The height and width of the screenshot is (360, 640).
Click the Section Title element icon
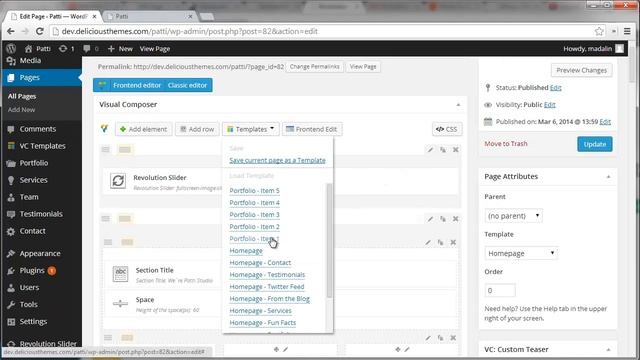tap(120, 274)
